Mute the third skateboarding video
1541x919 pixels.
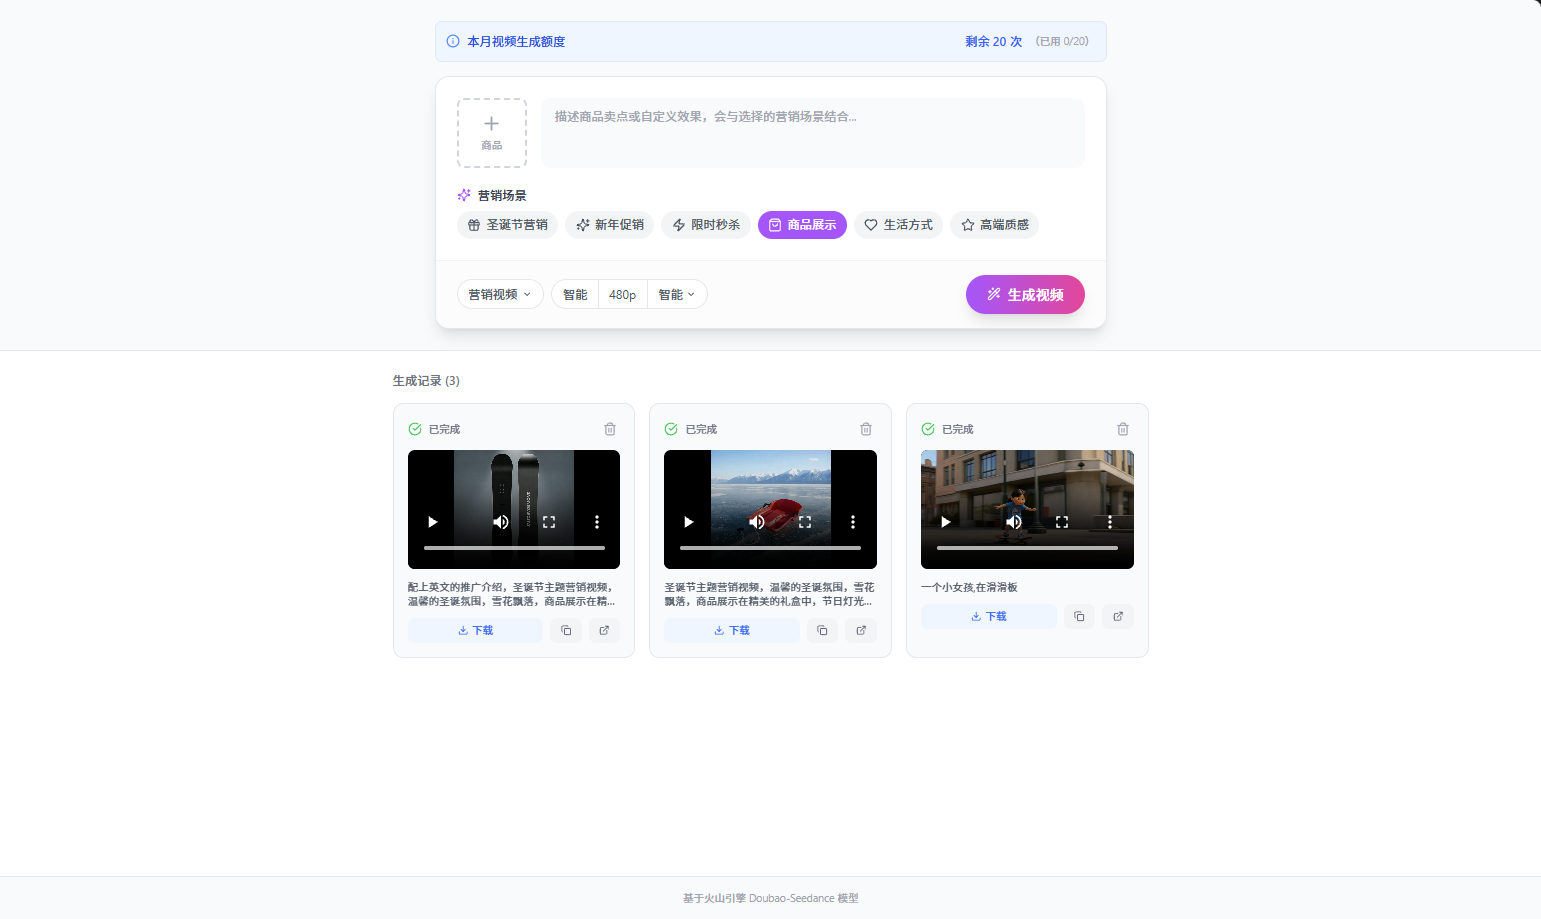tap(1014, 522)
